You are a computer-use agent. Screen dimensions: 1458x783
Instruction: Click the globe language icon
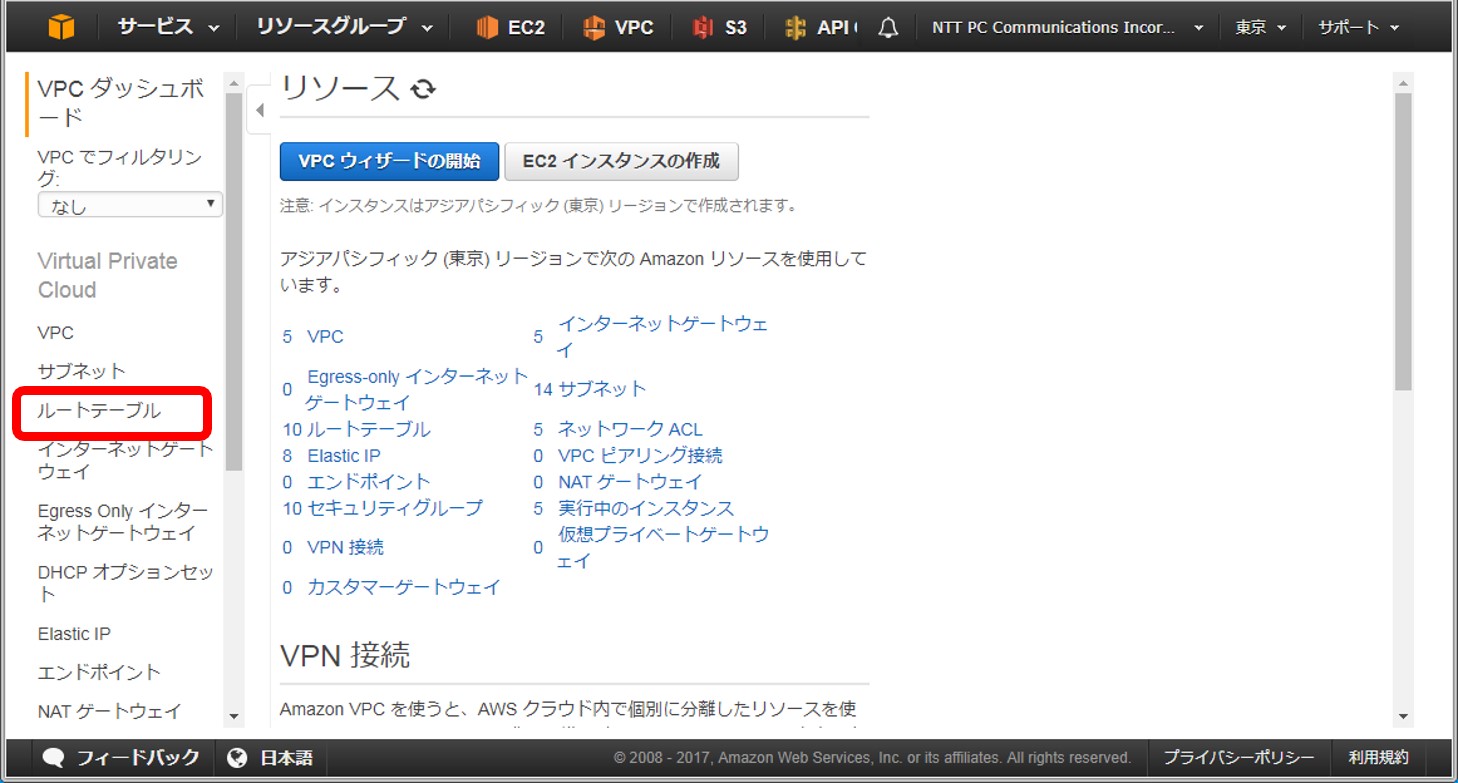237,758
